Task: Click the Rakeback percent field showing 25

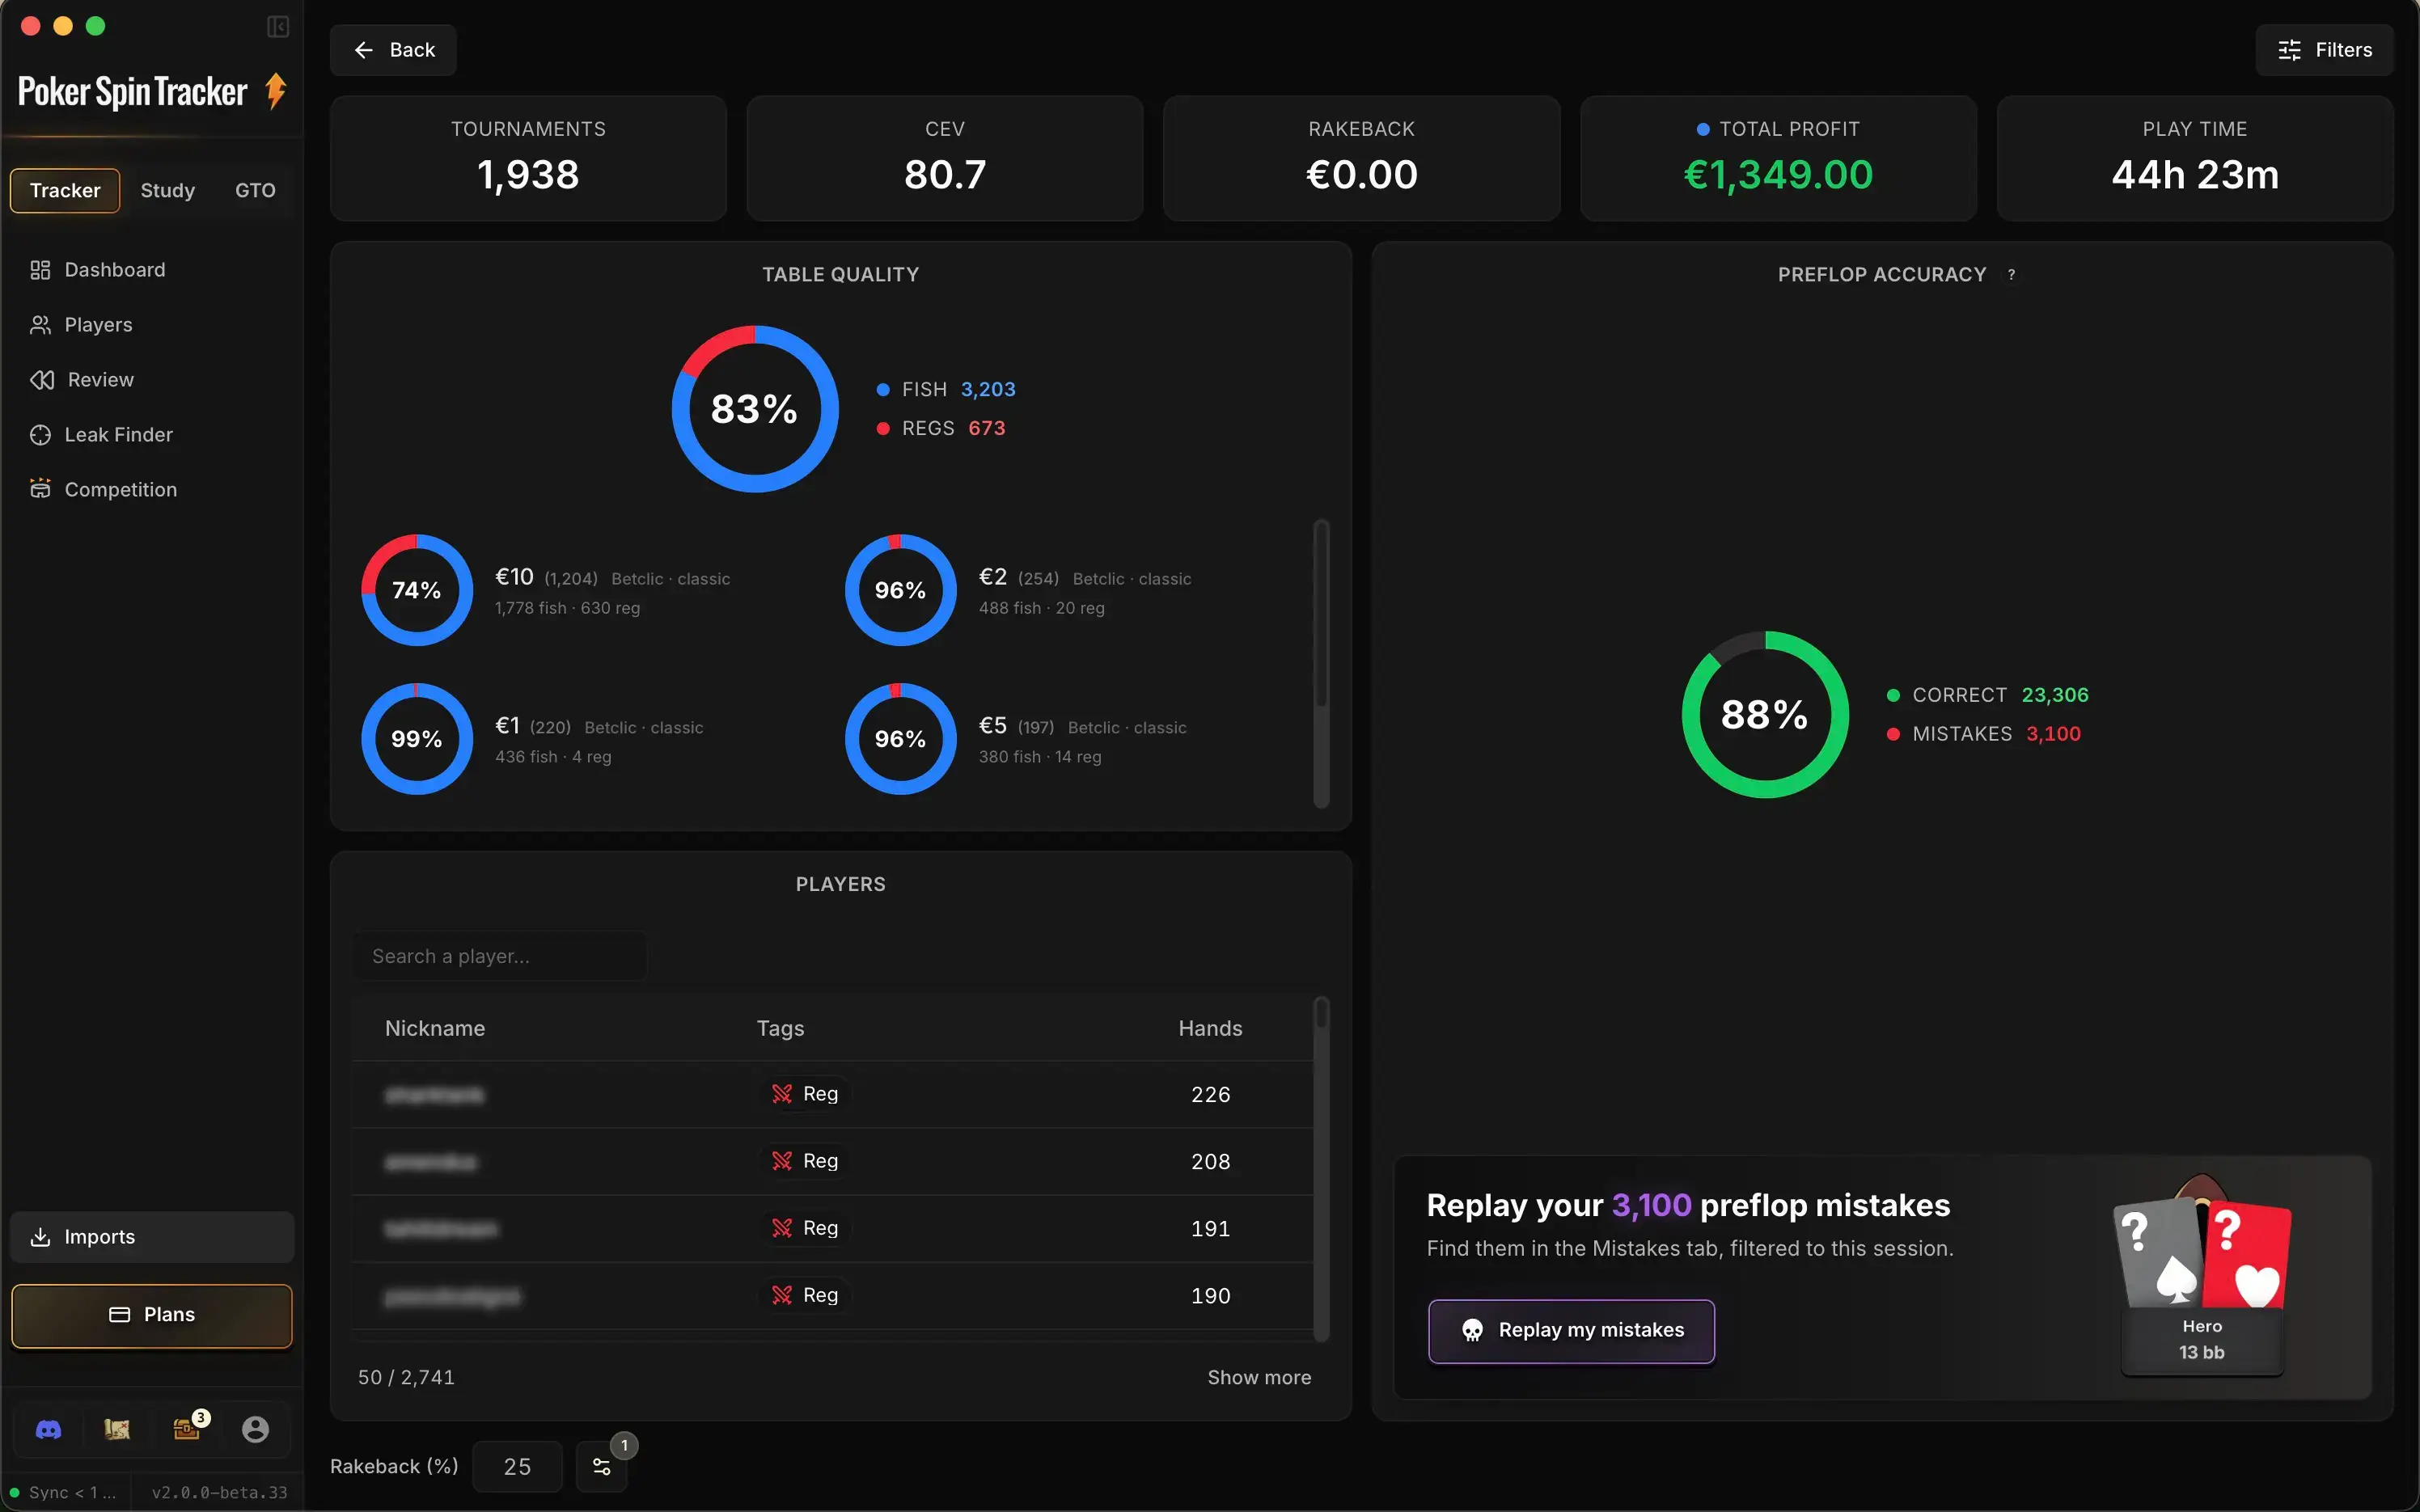Action: coord(517,1466)
